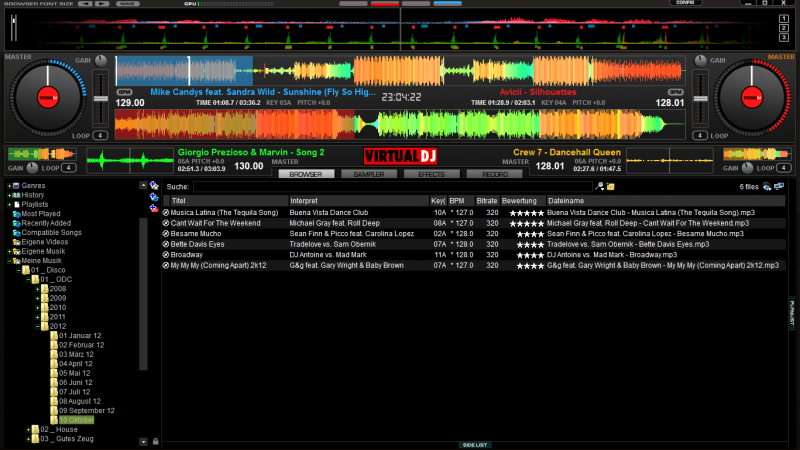This screenshot has height=450, width=800.
Task: Click the left deck red jog wheel center
Action: click(x=48, y=98)
